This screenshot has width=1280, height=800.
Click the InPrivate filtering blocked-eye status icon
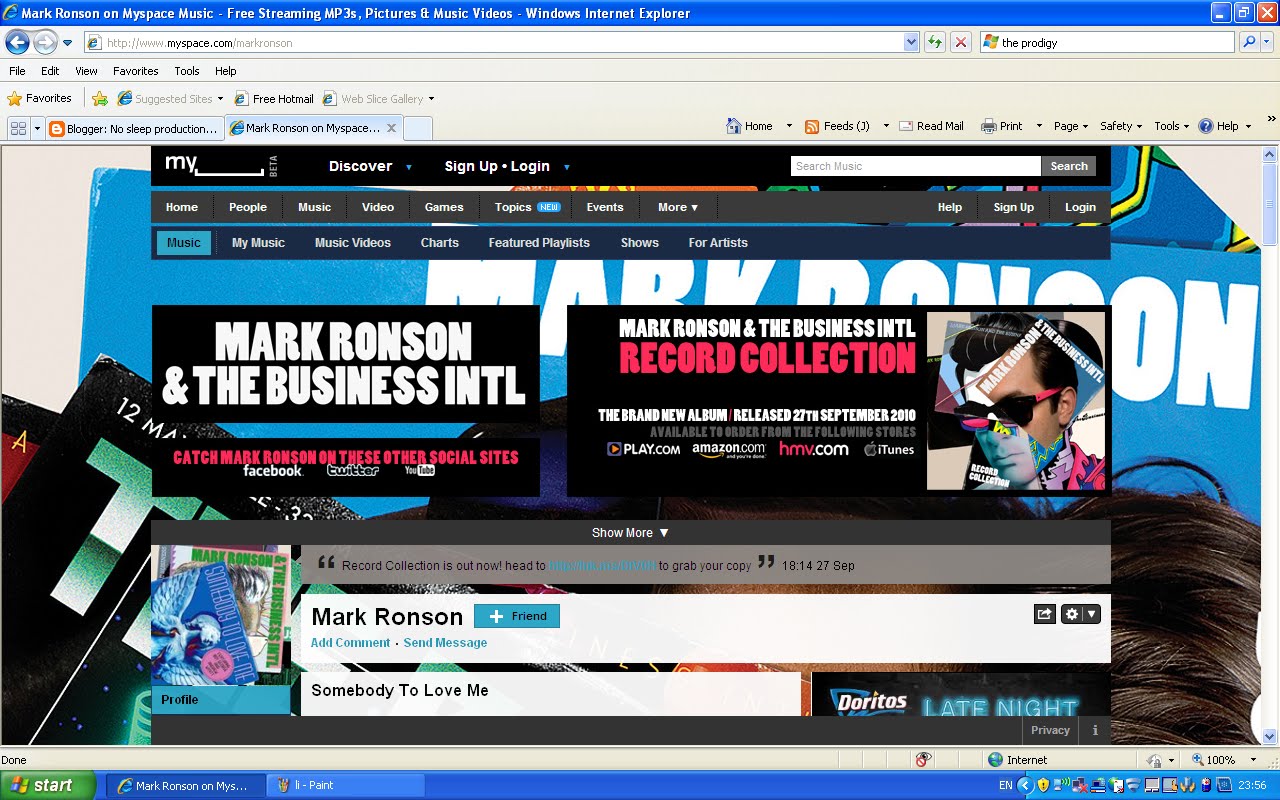pos(923,760)
